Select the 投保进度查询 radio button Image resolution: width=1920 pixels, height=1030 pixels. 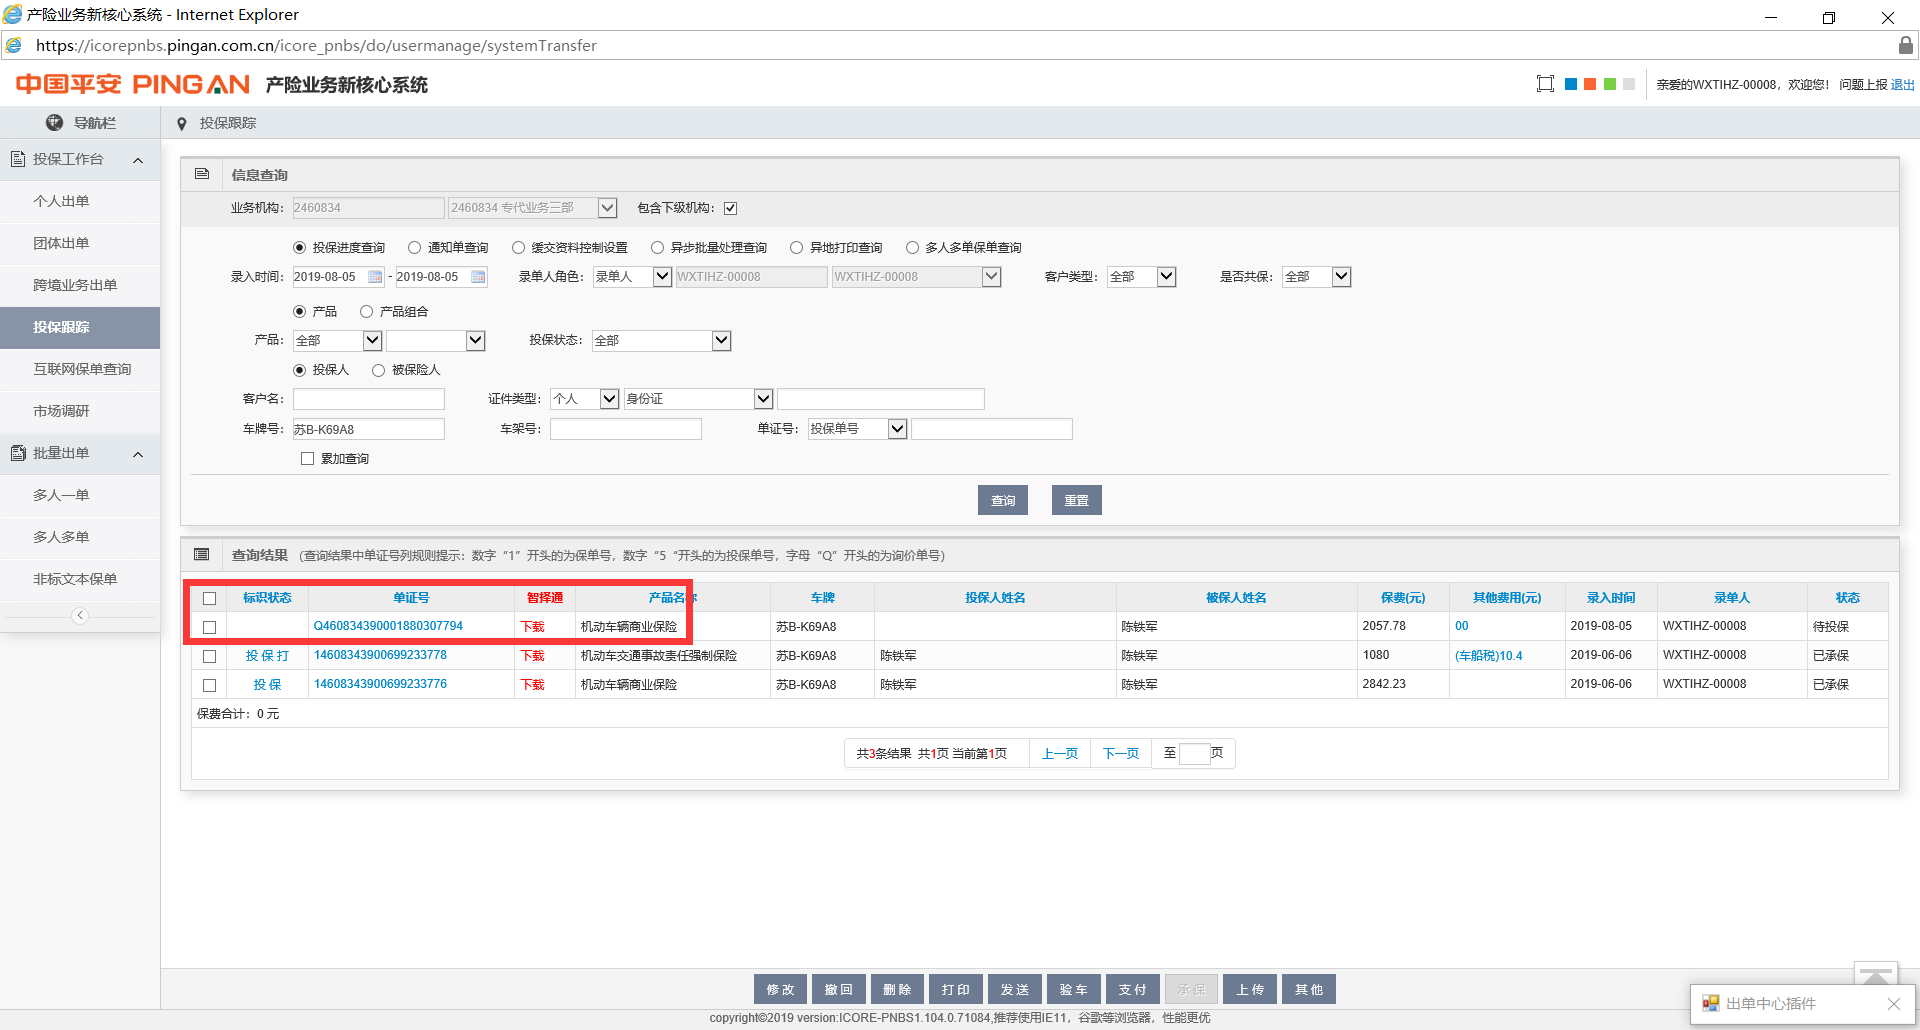299,247
